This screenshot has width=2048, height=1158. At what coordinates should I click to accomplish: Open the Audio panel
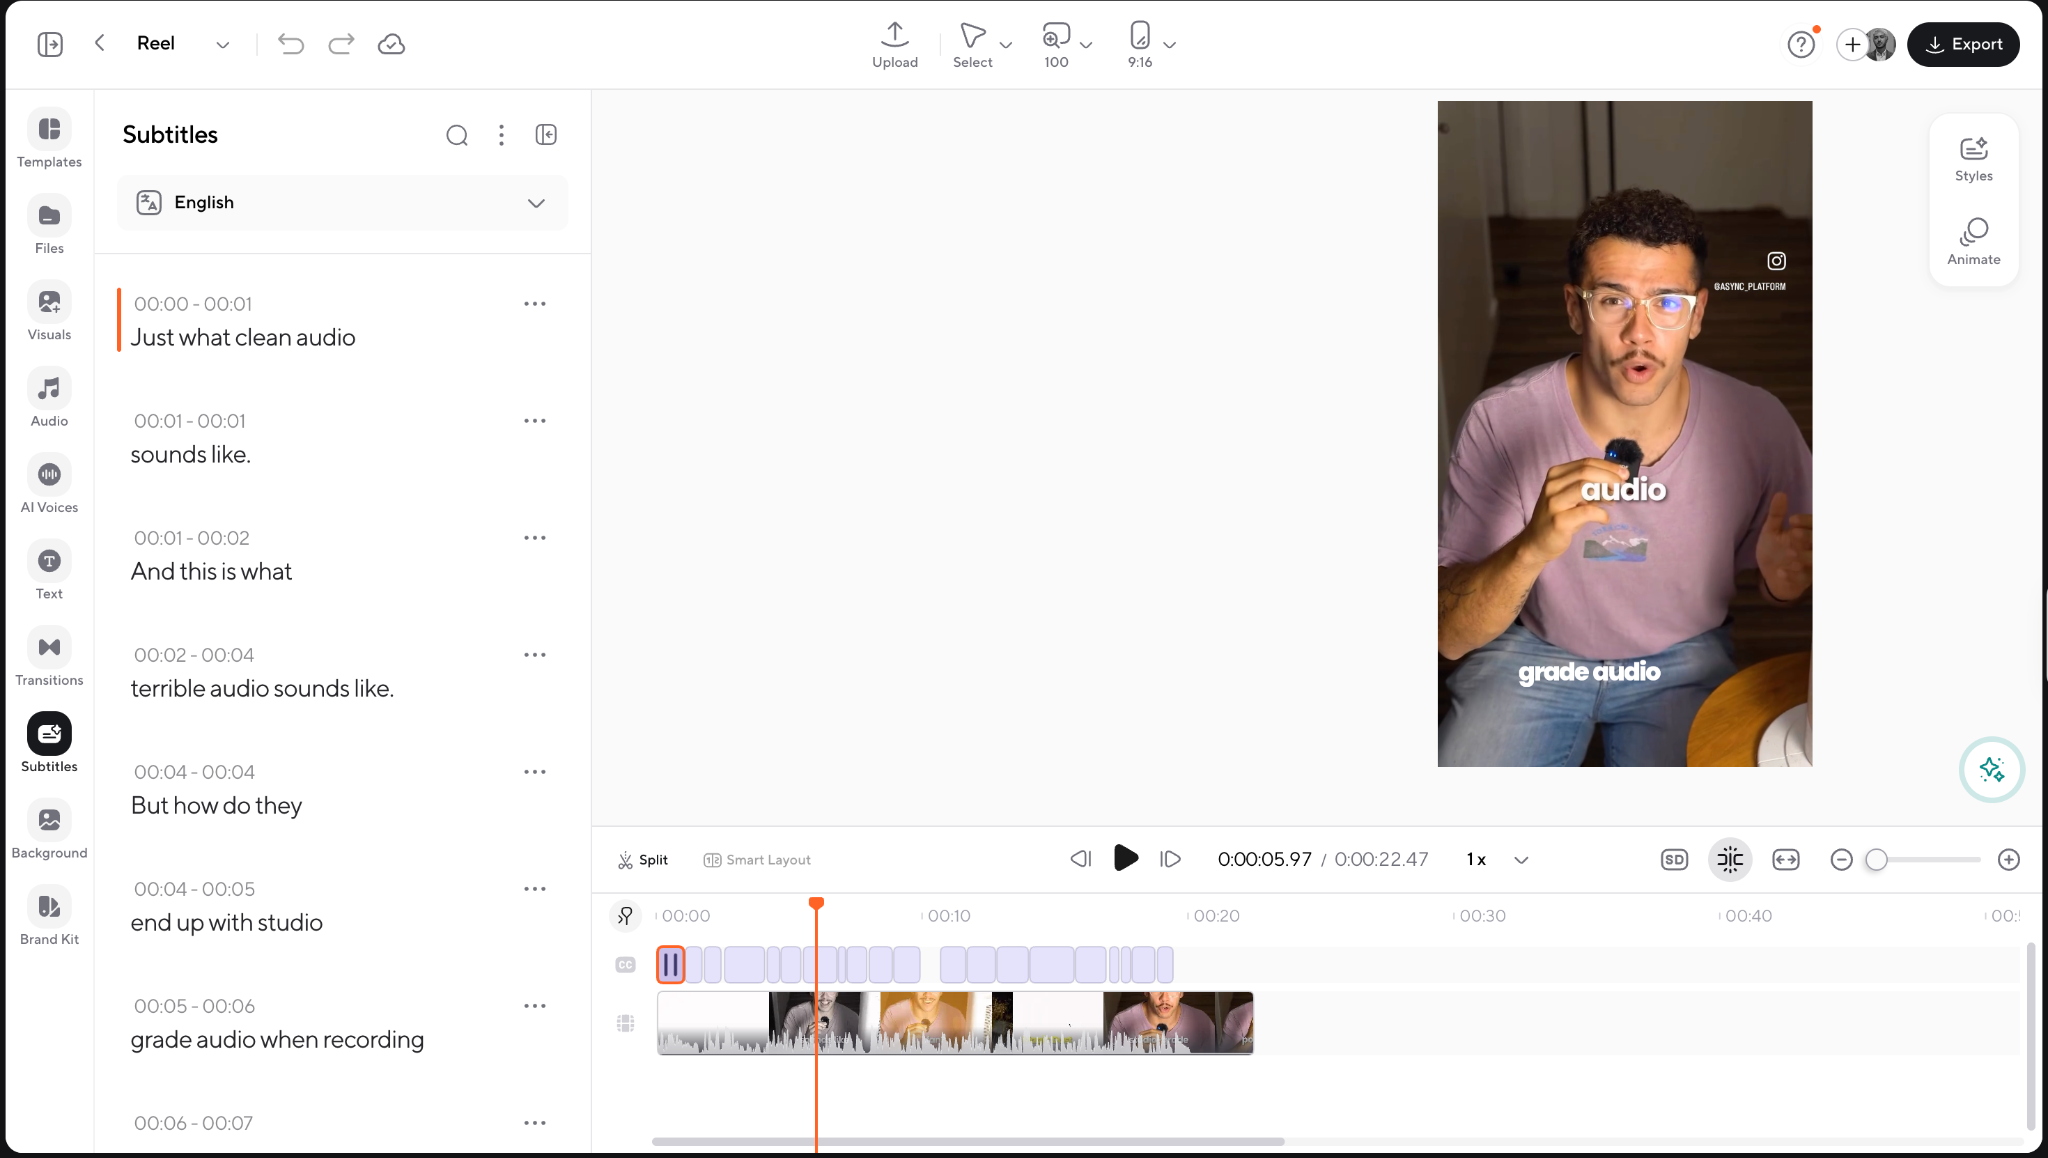point(49,398)
